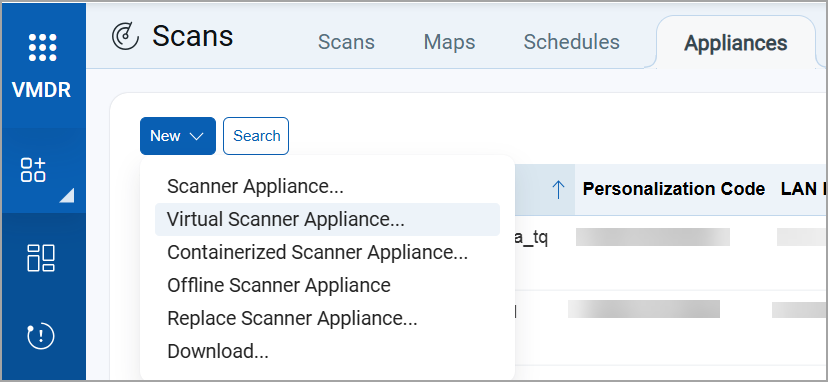This screenshot has height=382, width=828.
Task: Click the radar Scans logo icon
Action: click(126, 37)
